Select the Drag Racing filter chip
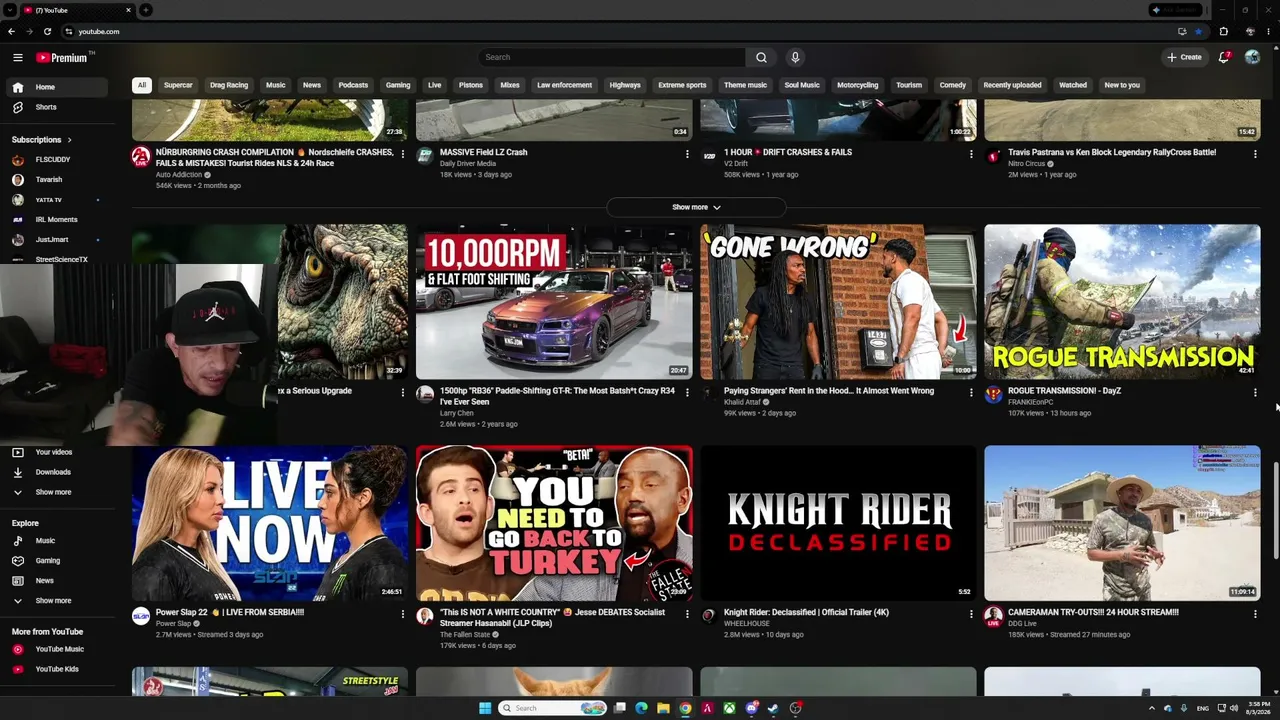The height and width of the screenshot is (720, 1280). (x=229, y=85)
